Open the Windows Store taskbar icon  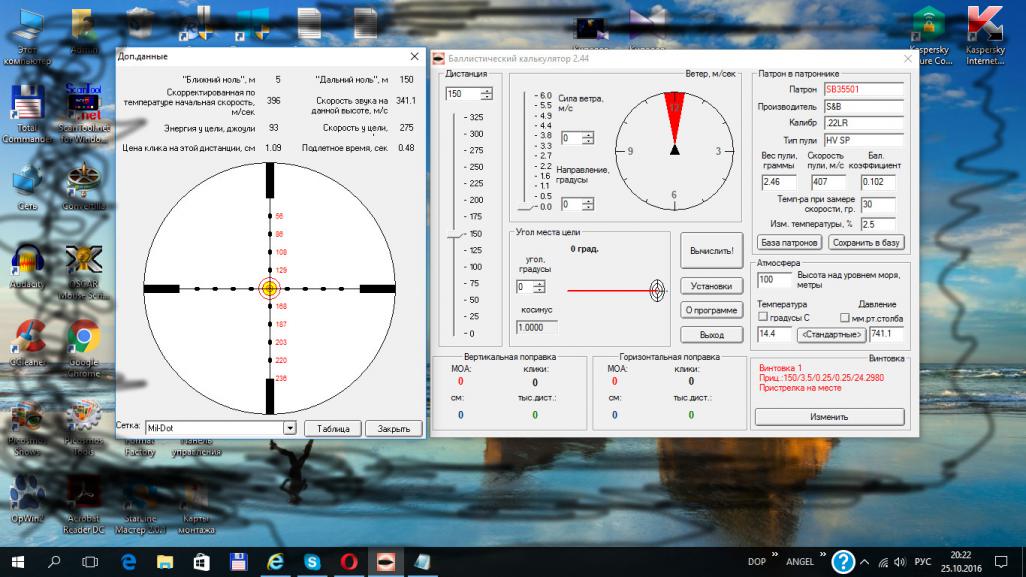(x=201, y=562)
